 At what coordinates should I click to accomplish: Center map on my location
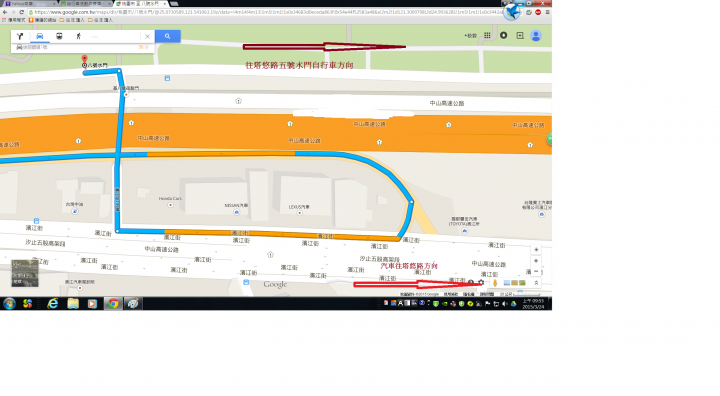[536, 250]
